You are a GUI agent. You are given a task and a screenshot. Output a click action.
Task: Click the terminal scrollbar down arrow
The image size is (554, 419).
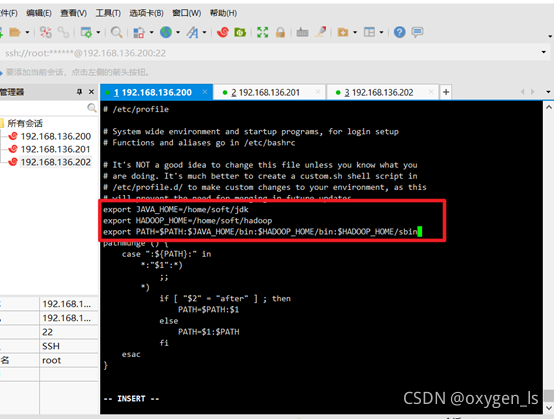point(549,408)
